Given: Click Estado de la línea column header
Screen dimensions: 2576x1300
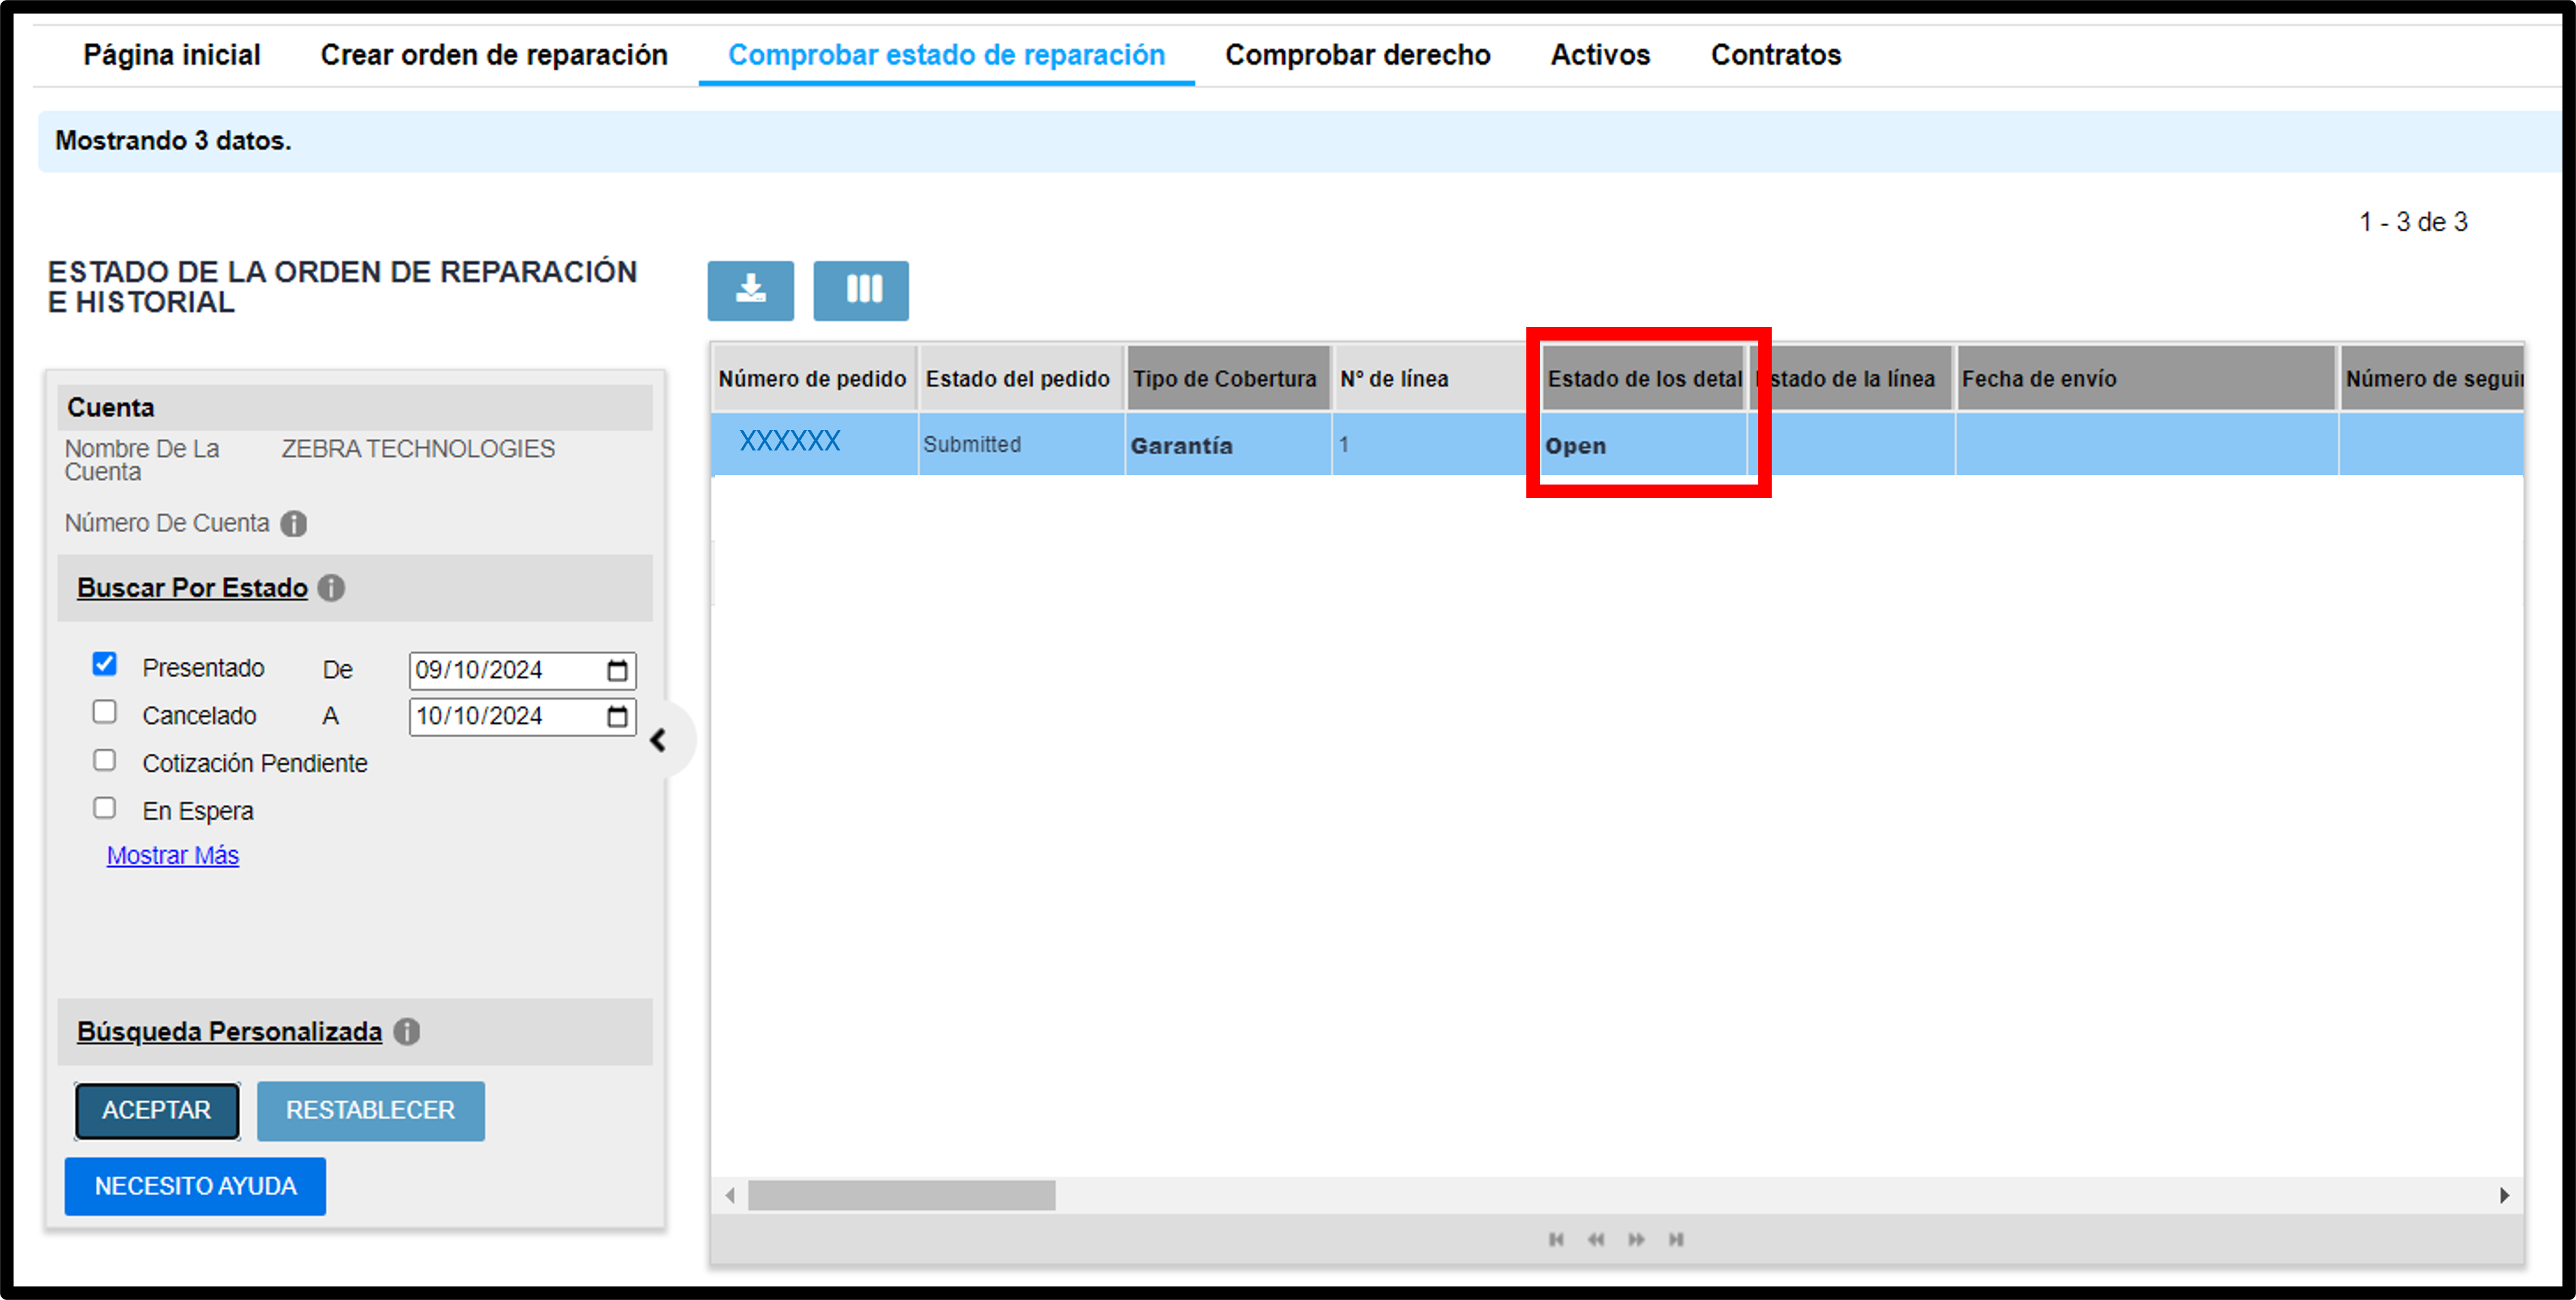Looking at the screenshot, I should (1852, 378).
